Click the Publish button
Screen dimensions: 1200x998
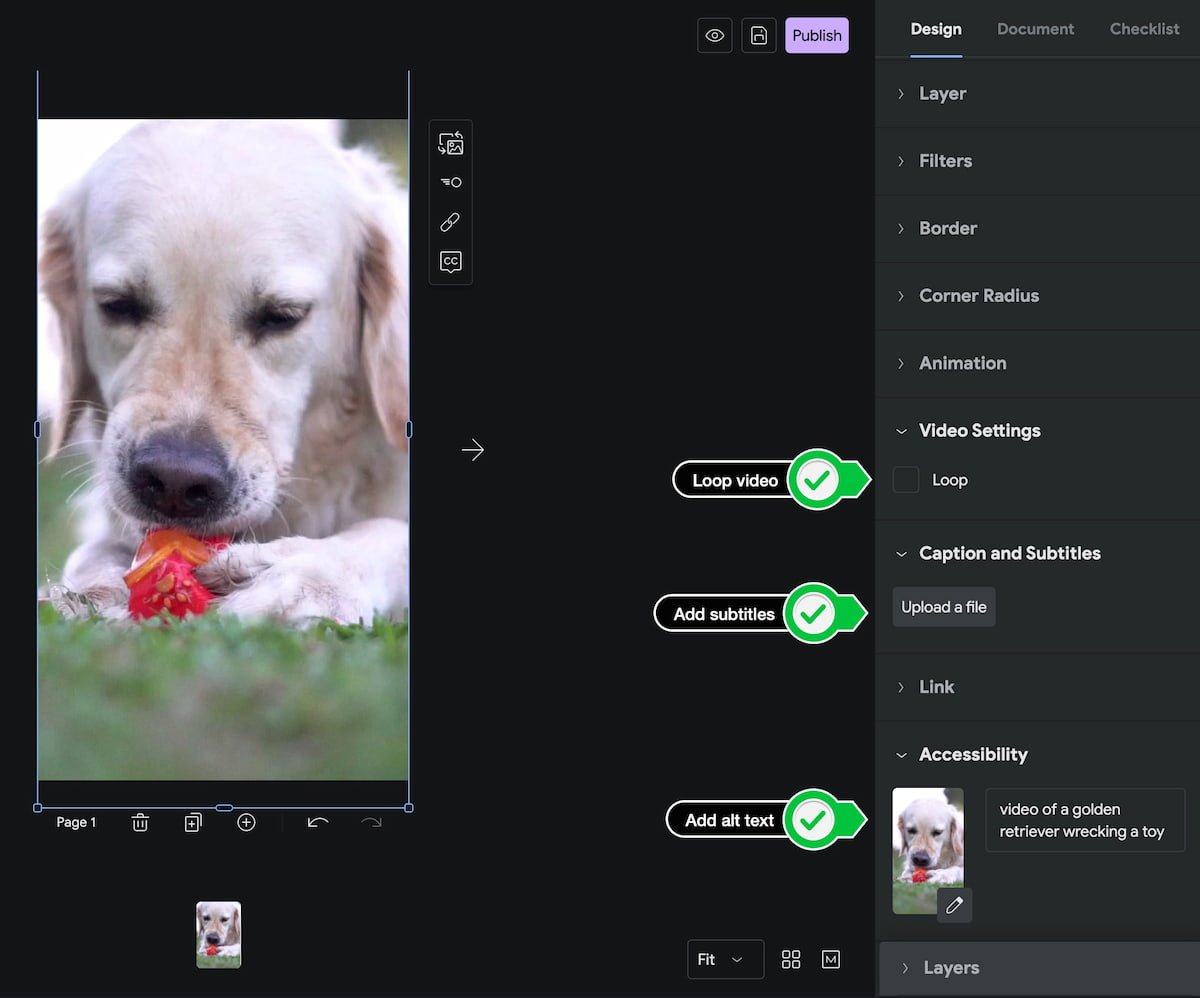(817, 35)
